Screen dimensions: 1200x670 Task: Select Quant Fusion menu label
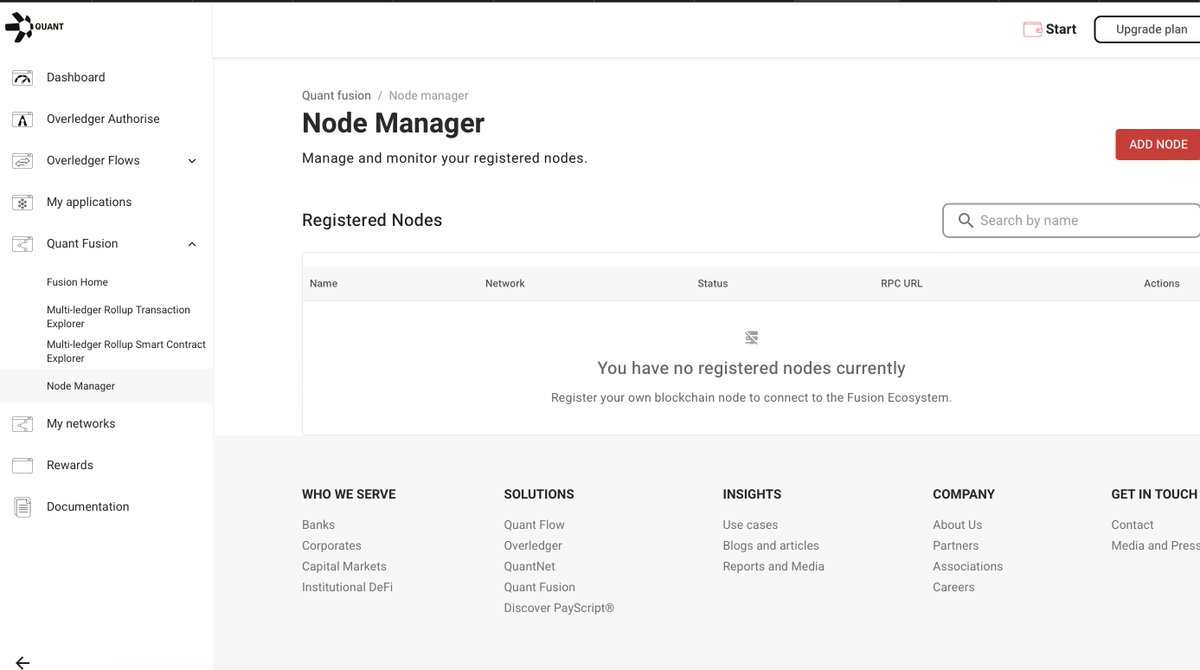(x=82, y=244)
